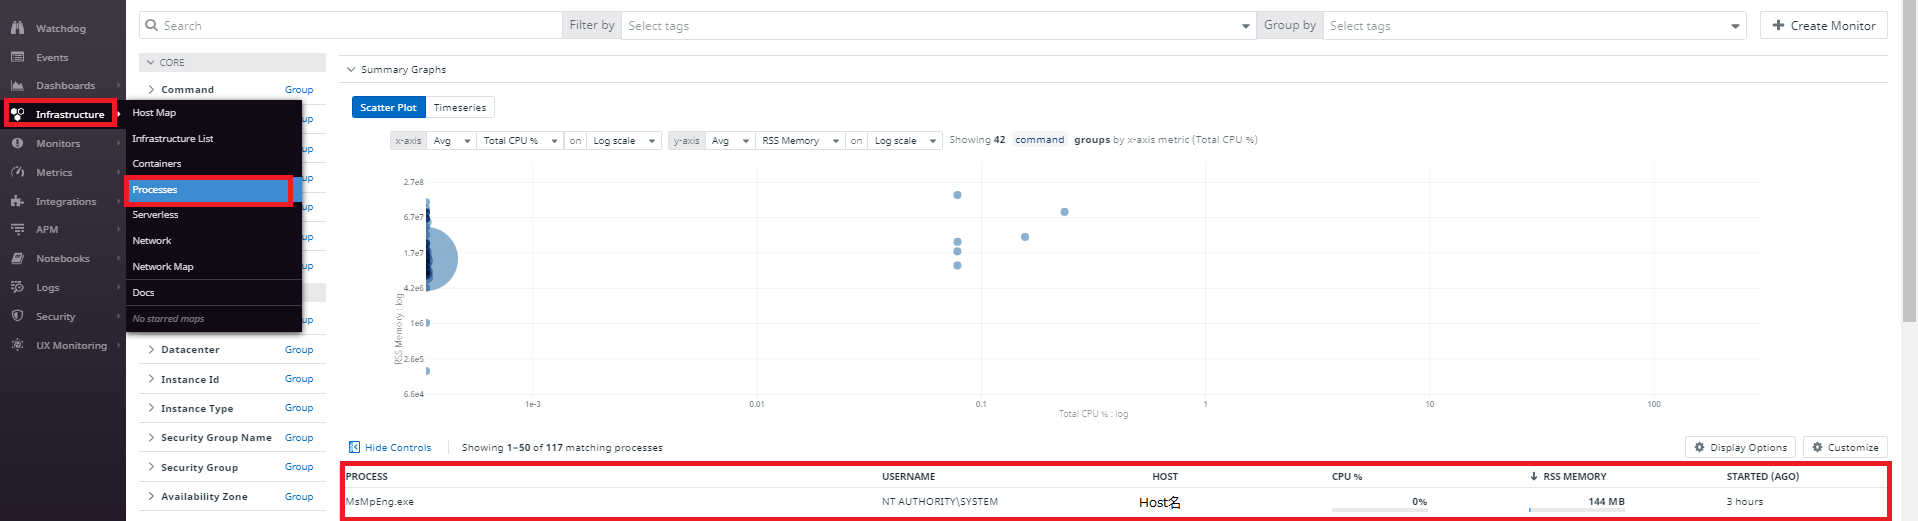Open the RSS Memory metric dropdown
Image resolution: width=1918 pixels, height=521 pixels.
click(x=800, y=141)
